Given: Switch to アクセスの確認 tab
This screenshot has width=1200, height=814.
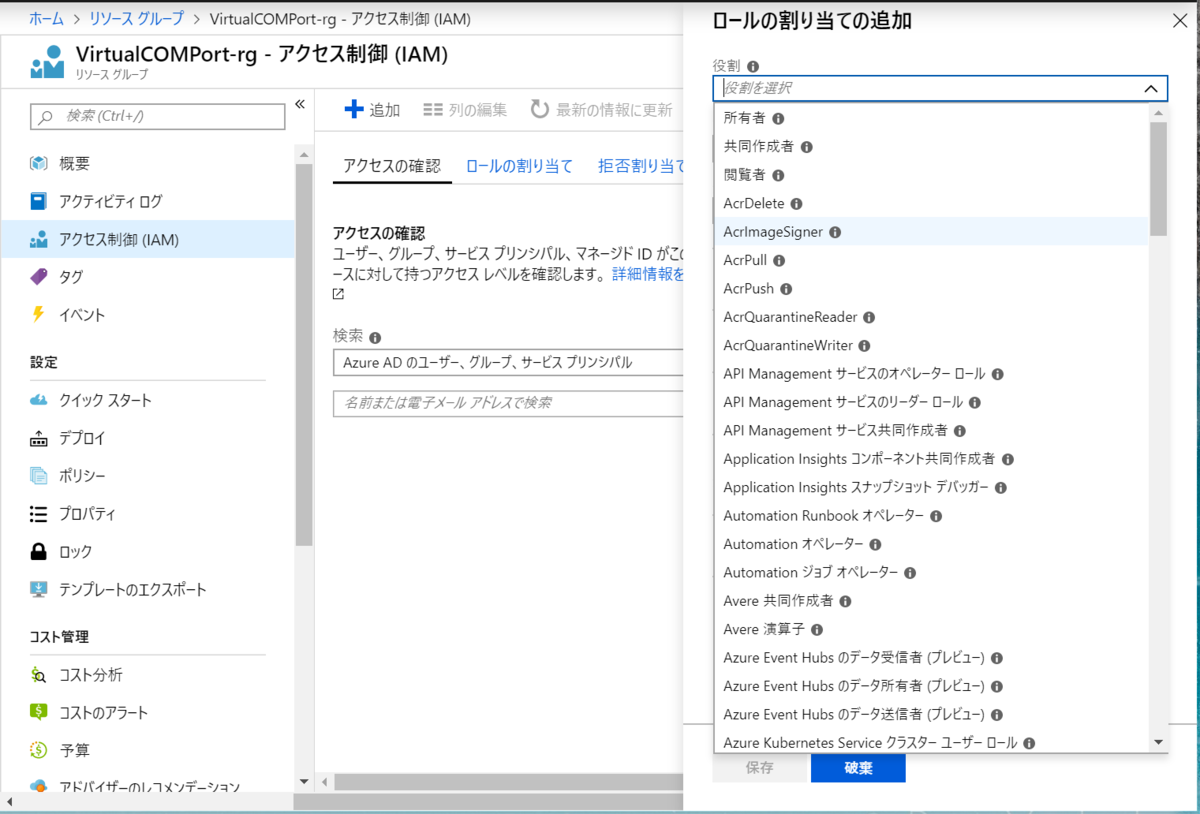Looking at the screenshot, I should point(392,166).
